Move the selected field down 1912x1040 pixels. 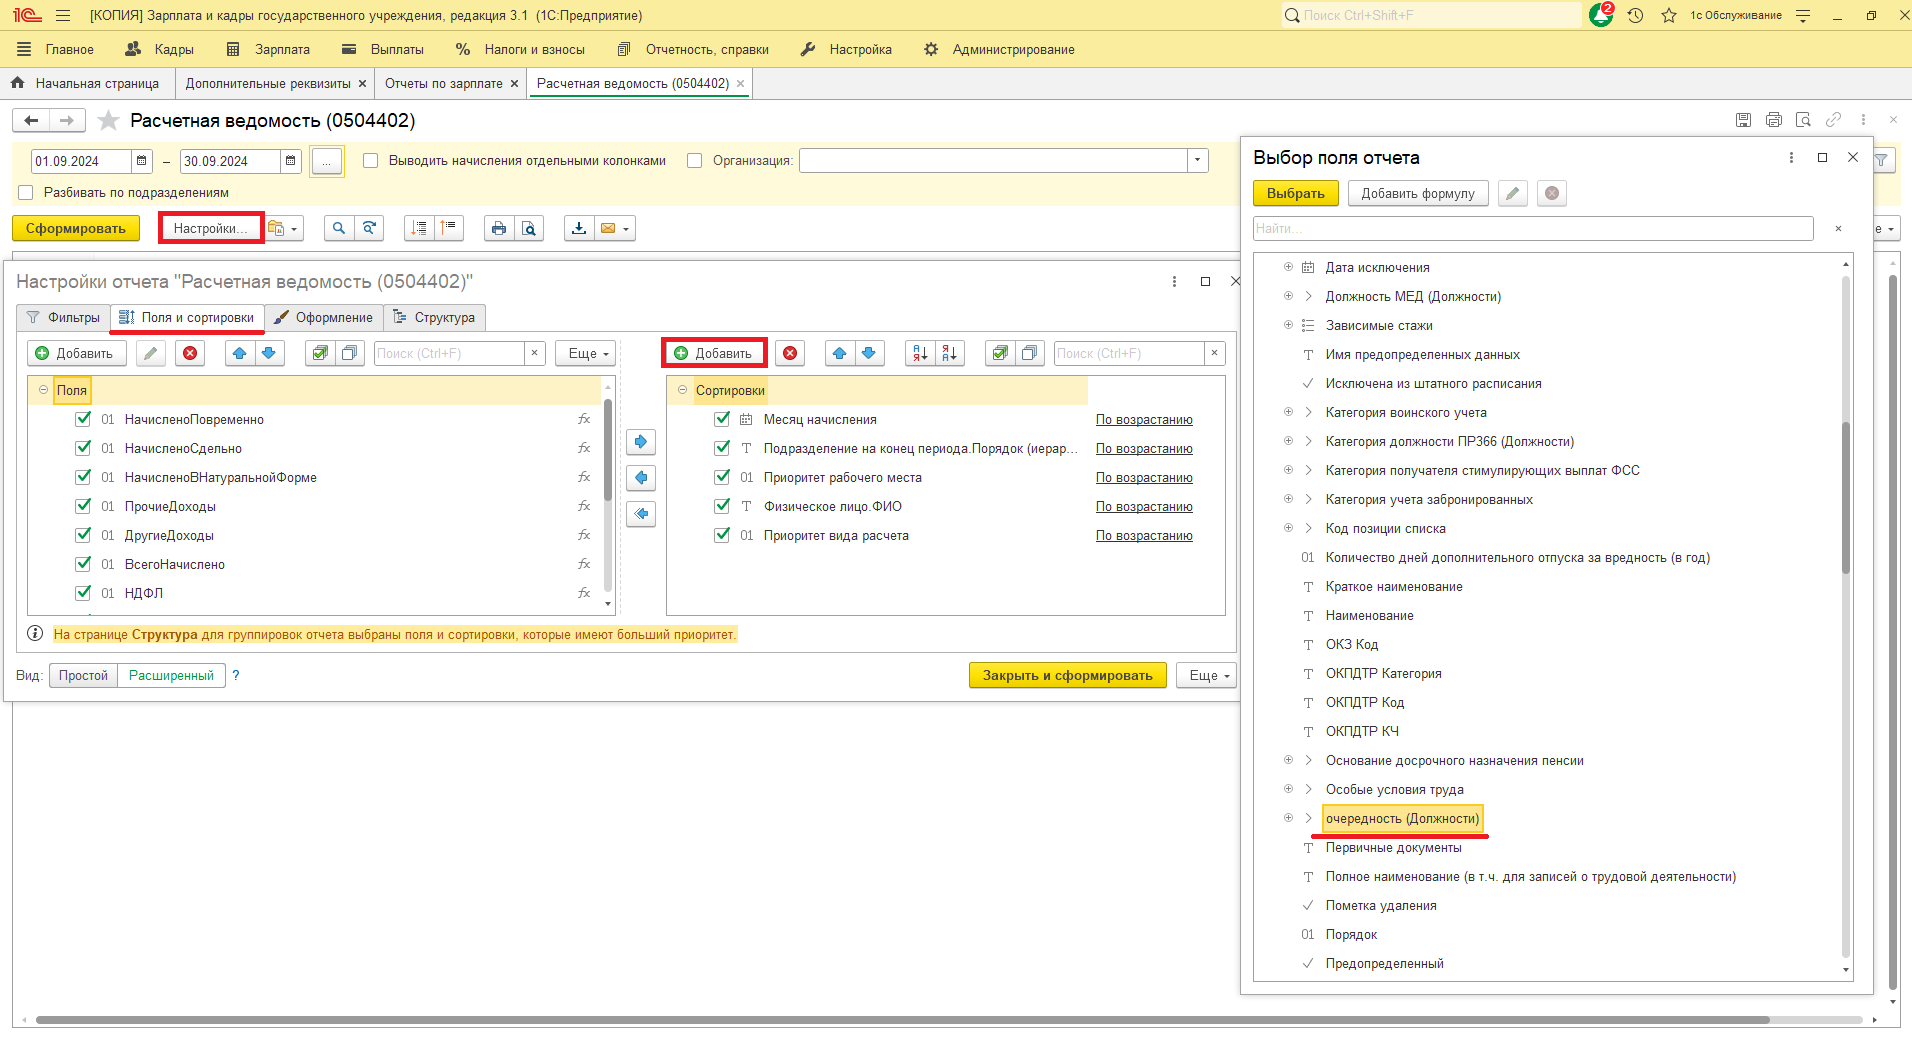[x=269, y=354]
